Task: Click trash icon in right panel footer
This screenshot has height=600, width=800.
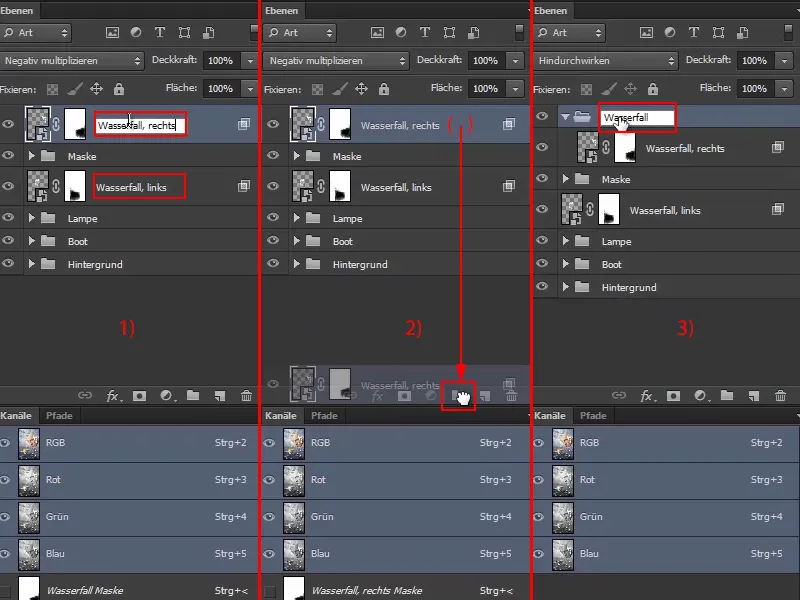Action: point(780,395)
